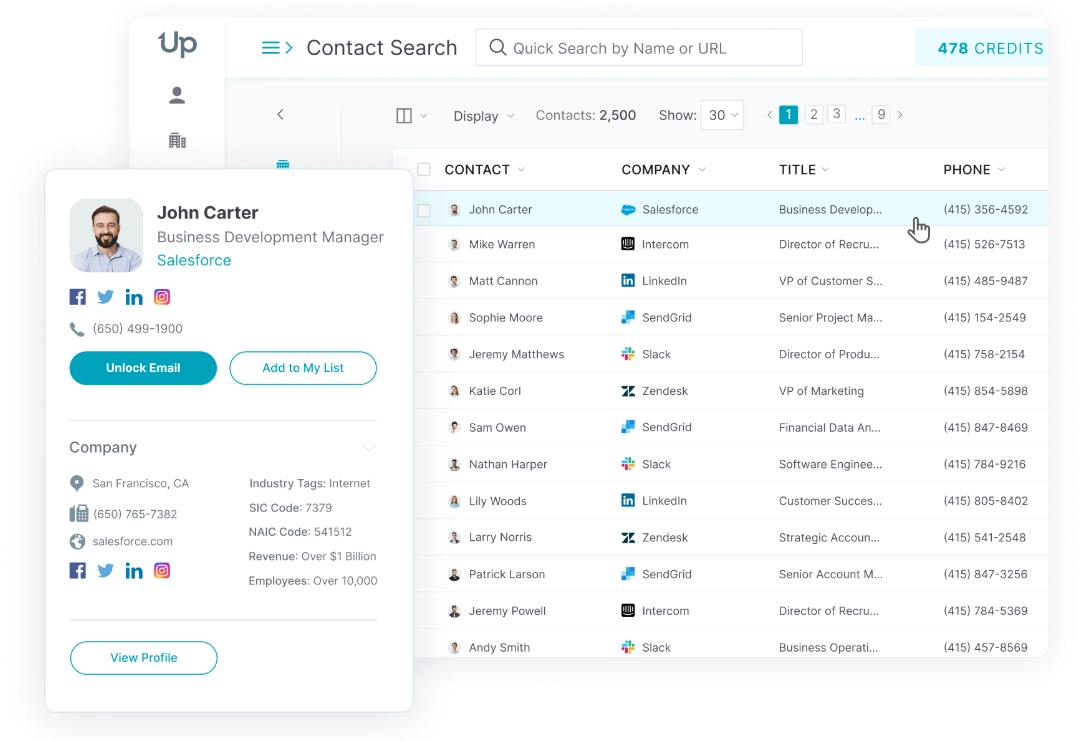Open company Instagram icon under salesforce.com
The height and width of the screenshot is (741, 1085).
pyautogui.click(x=162, y=570)
